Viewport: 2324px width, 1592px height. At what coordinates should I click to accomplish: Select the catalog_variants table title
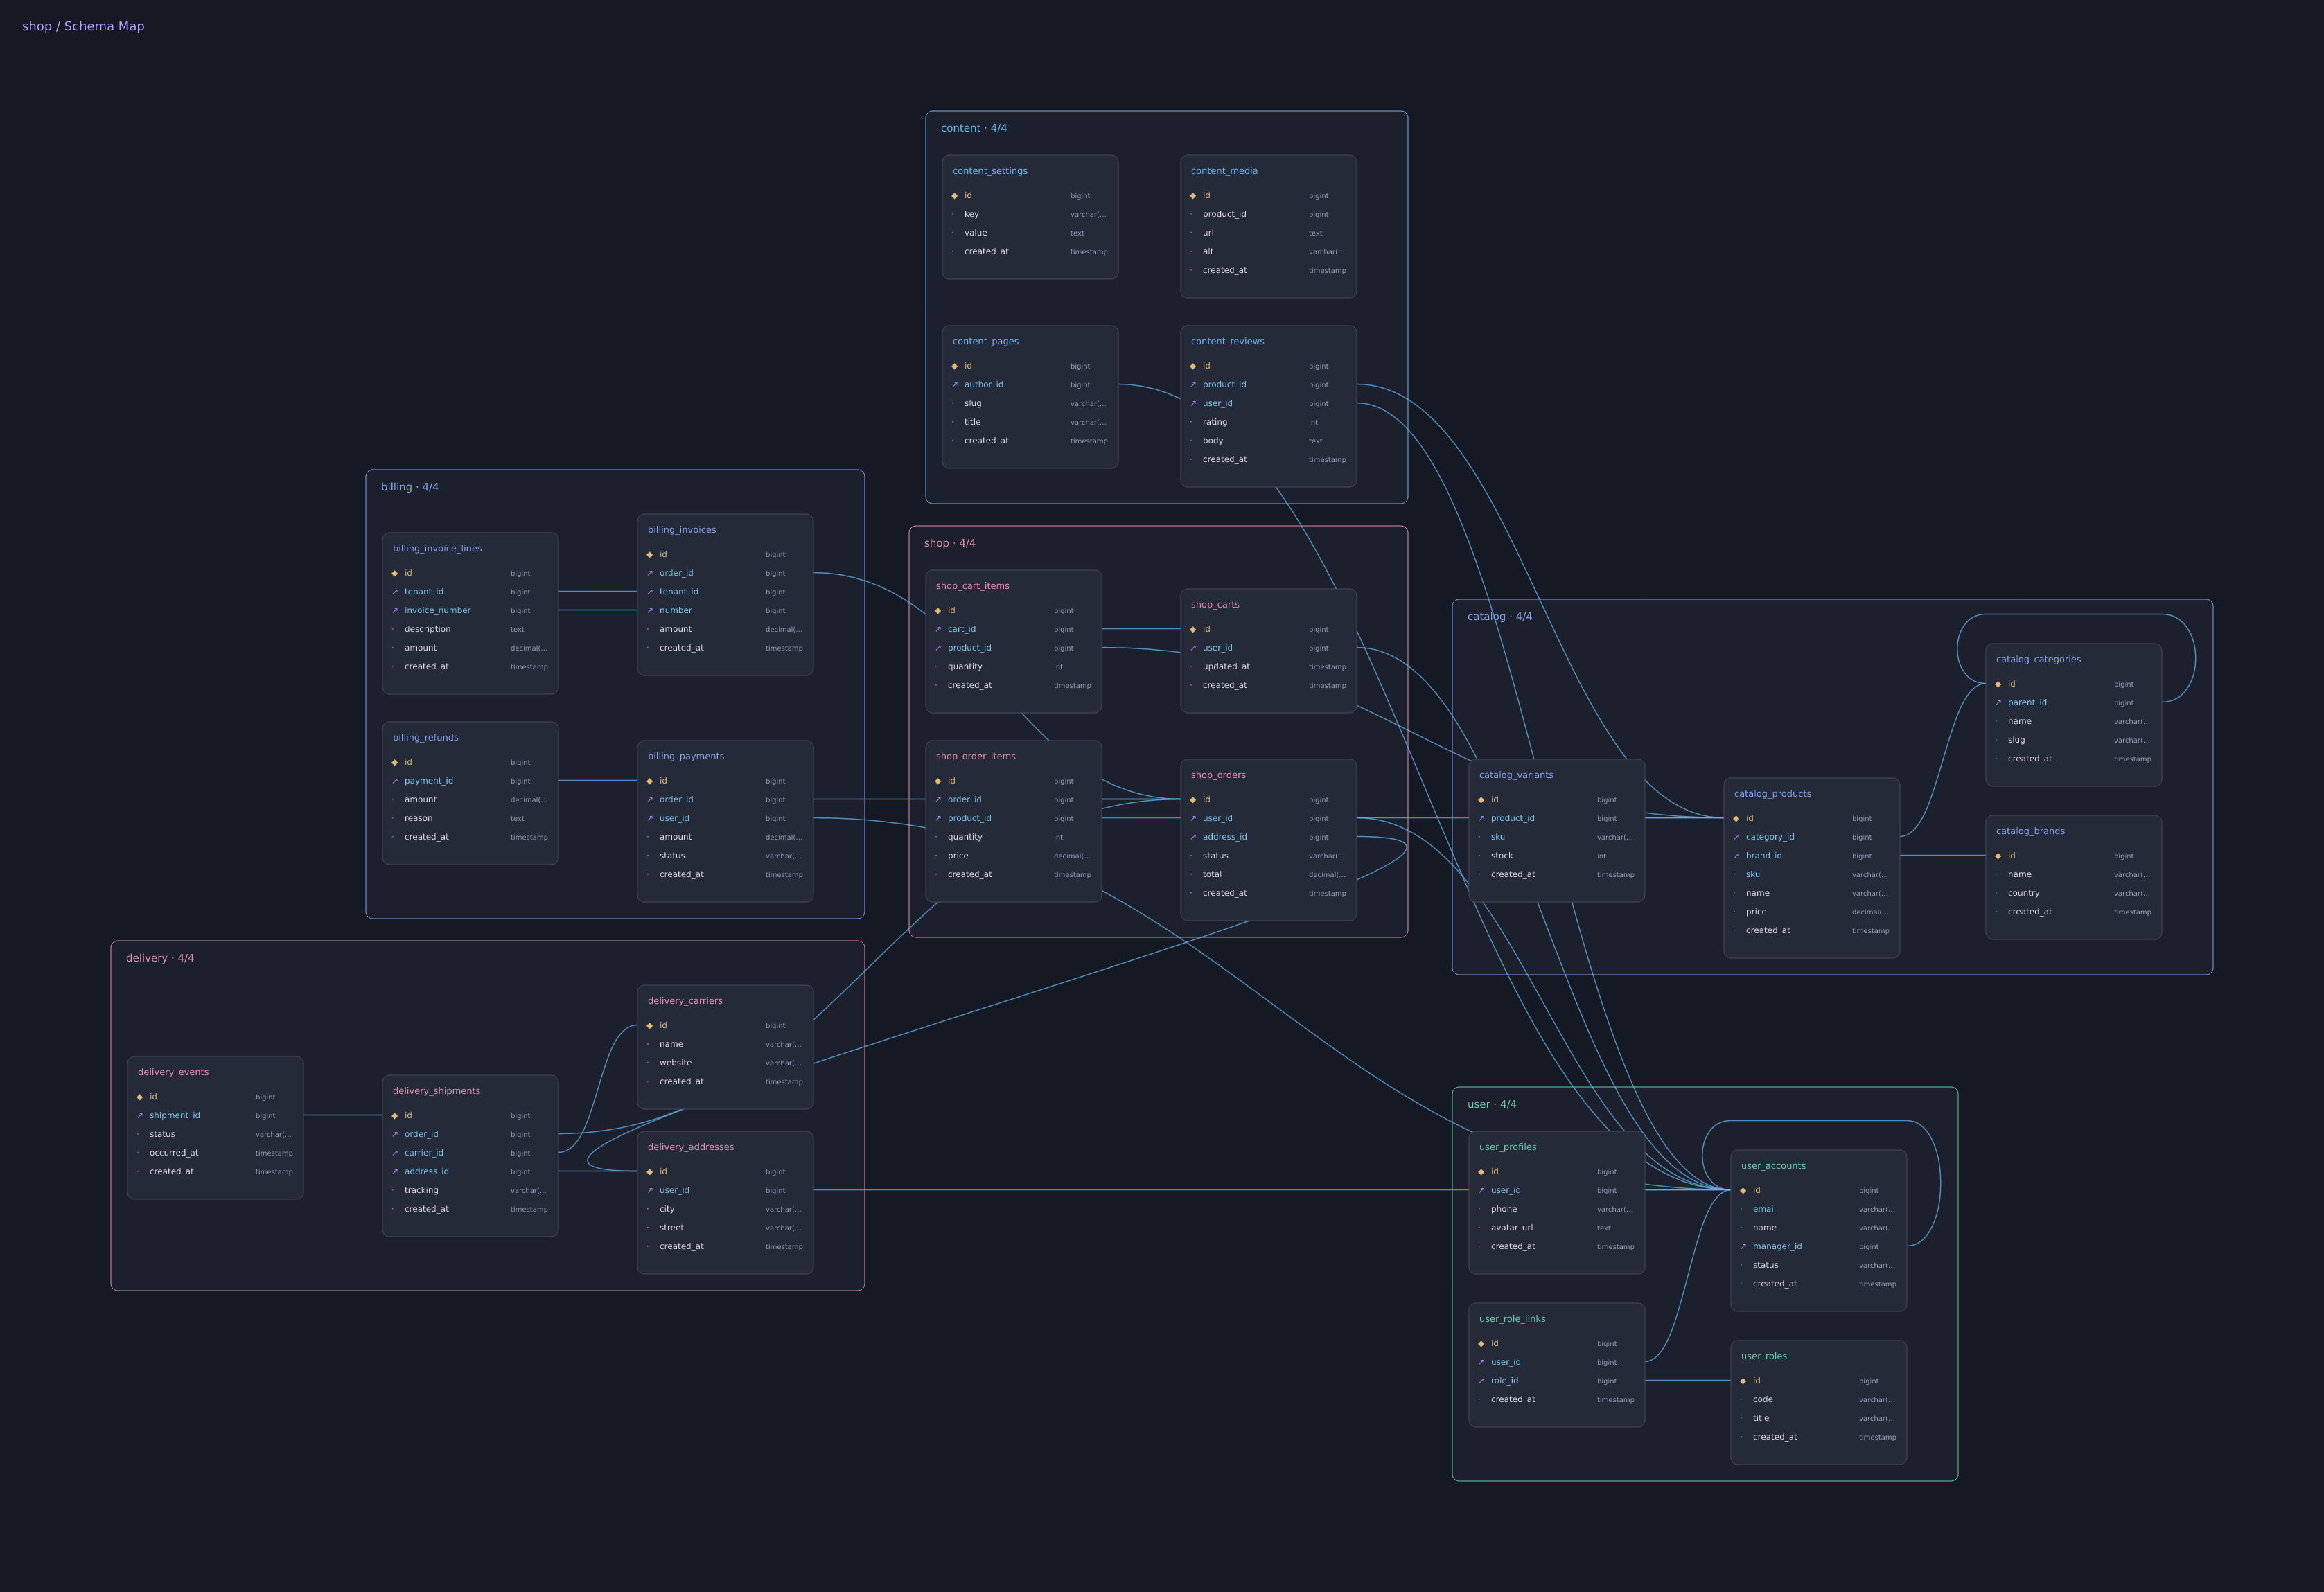pos(1516,775)
